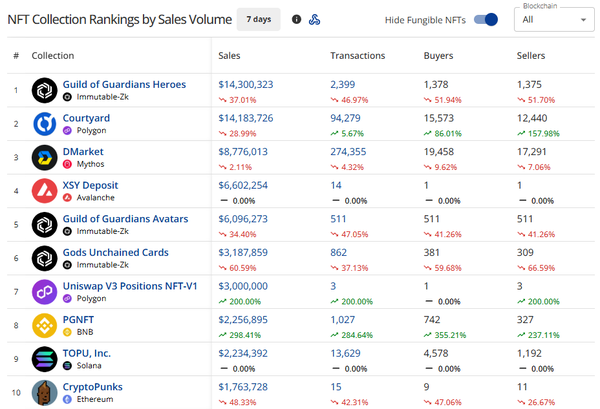
Task: Open the Gods Unchained Cards link
Action: [116, 253]
